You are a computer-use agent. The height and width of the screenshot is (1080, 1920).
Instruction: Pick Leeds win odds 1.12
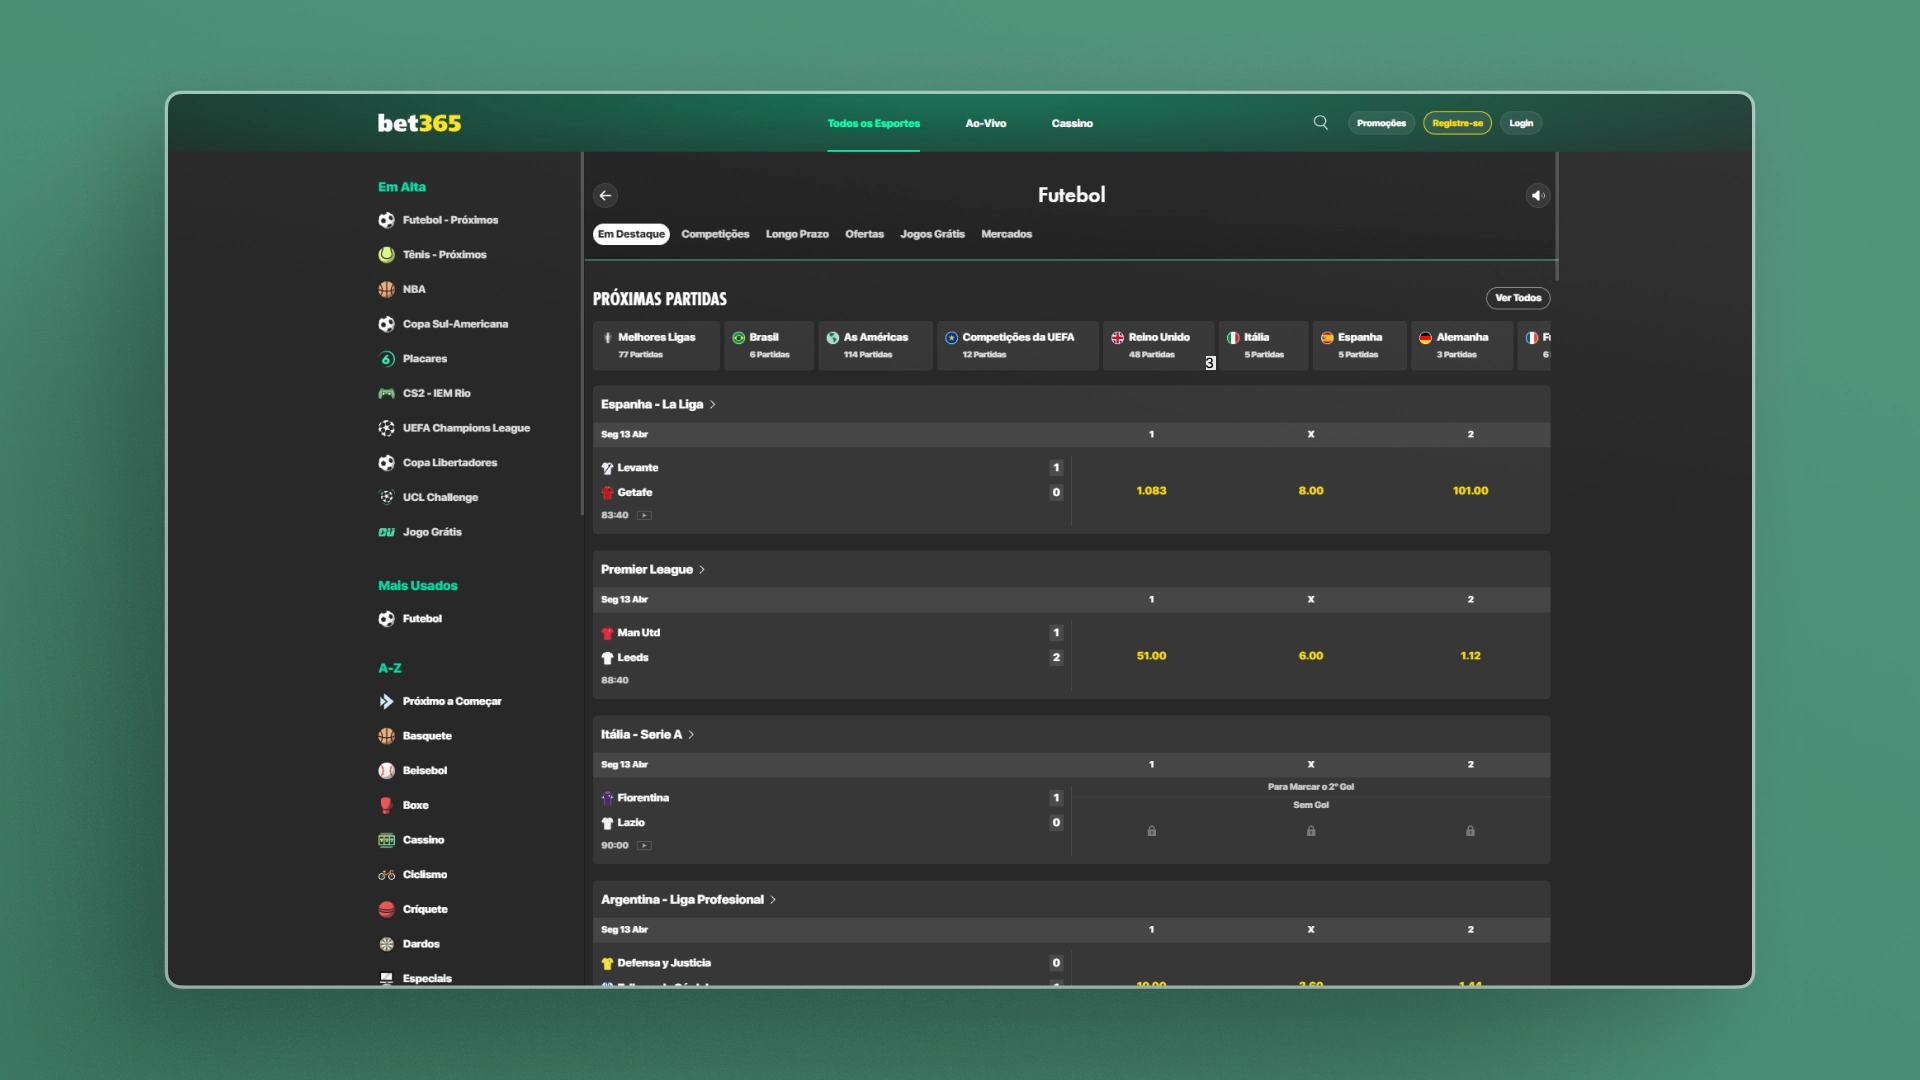pos(1470,656)
